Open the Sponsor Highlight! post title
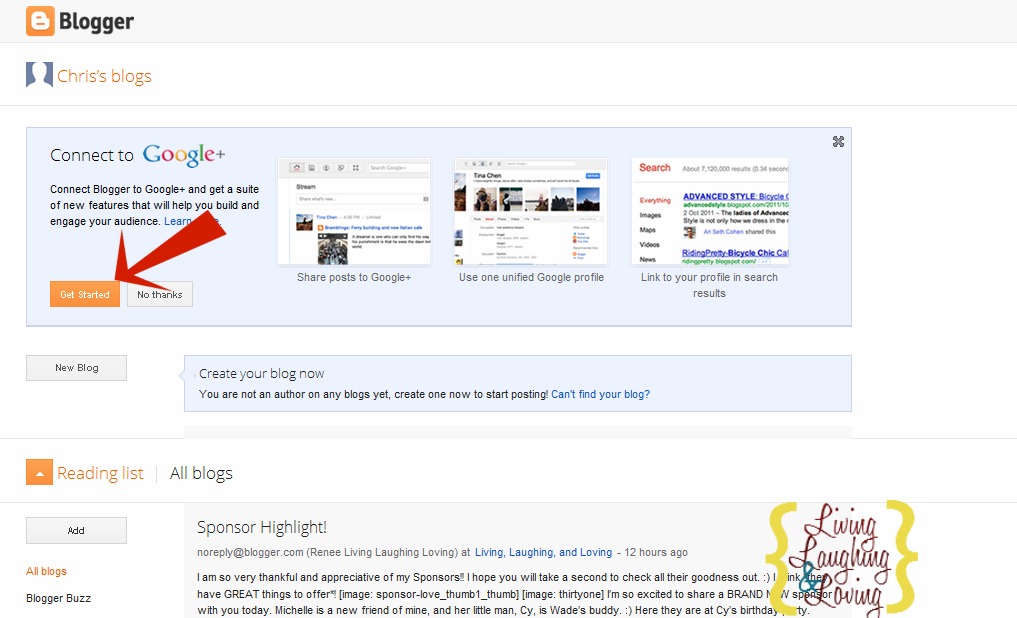Viewport: 1017px width, 618px height. click(x=262, y=527)
